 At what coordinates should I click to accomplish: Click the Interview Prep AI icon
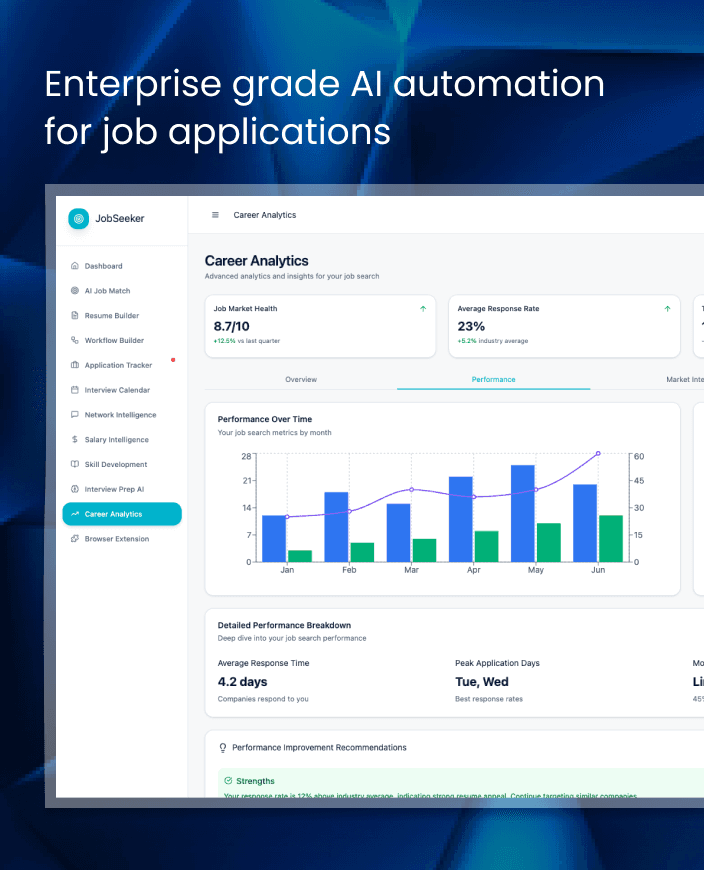point(75,489)
